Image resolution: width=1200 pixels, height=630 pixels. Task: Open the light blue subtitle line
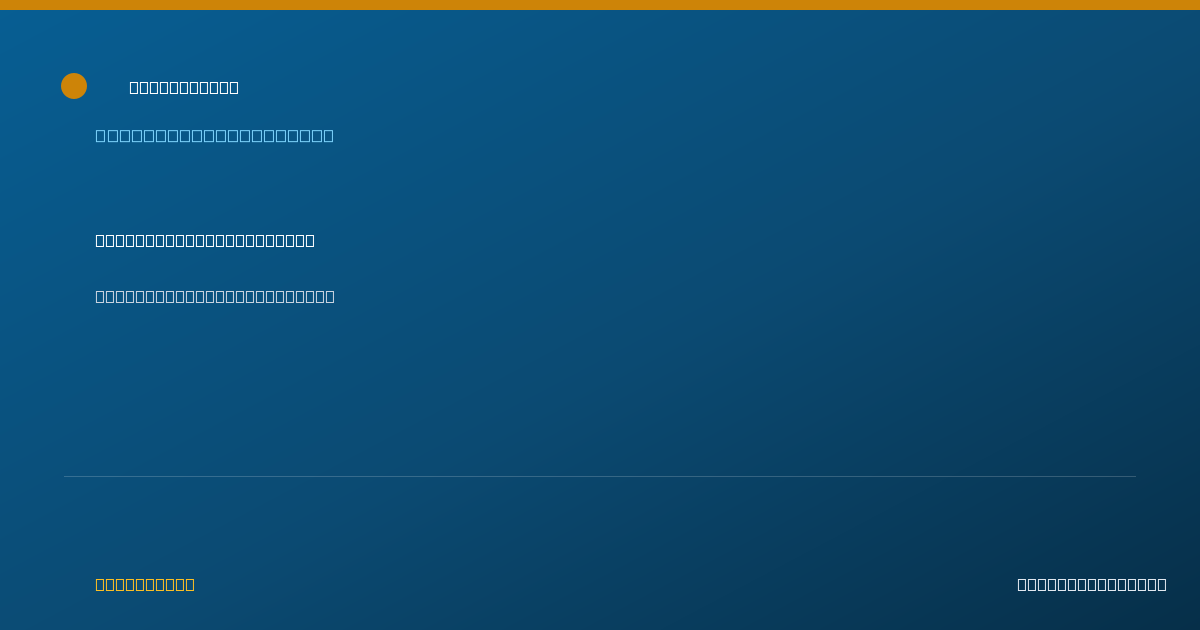coord(214,135)
